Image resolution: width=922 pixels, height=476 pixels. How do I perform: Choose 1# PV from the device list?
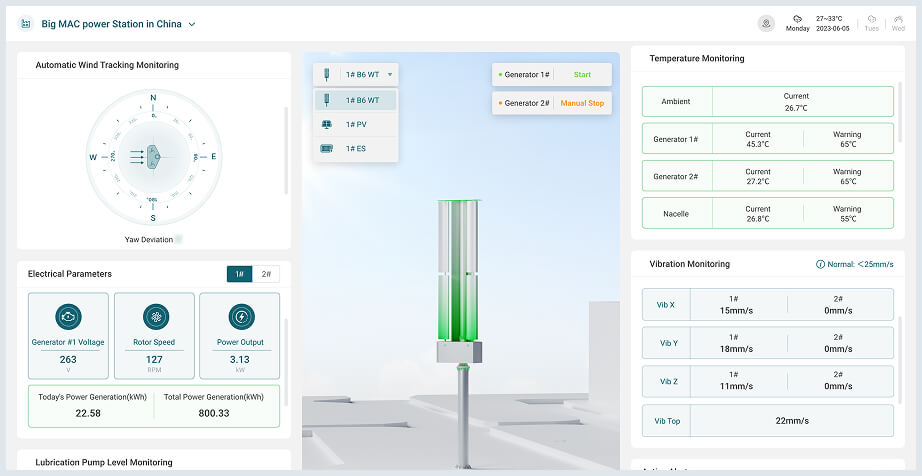pos(356,124)
